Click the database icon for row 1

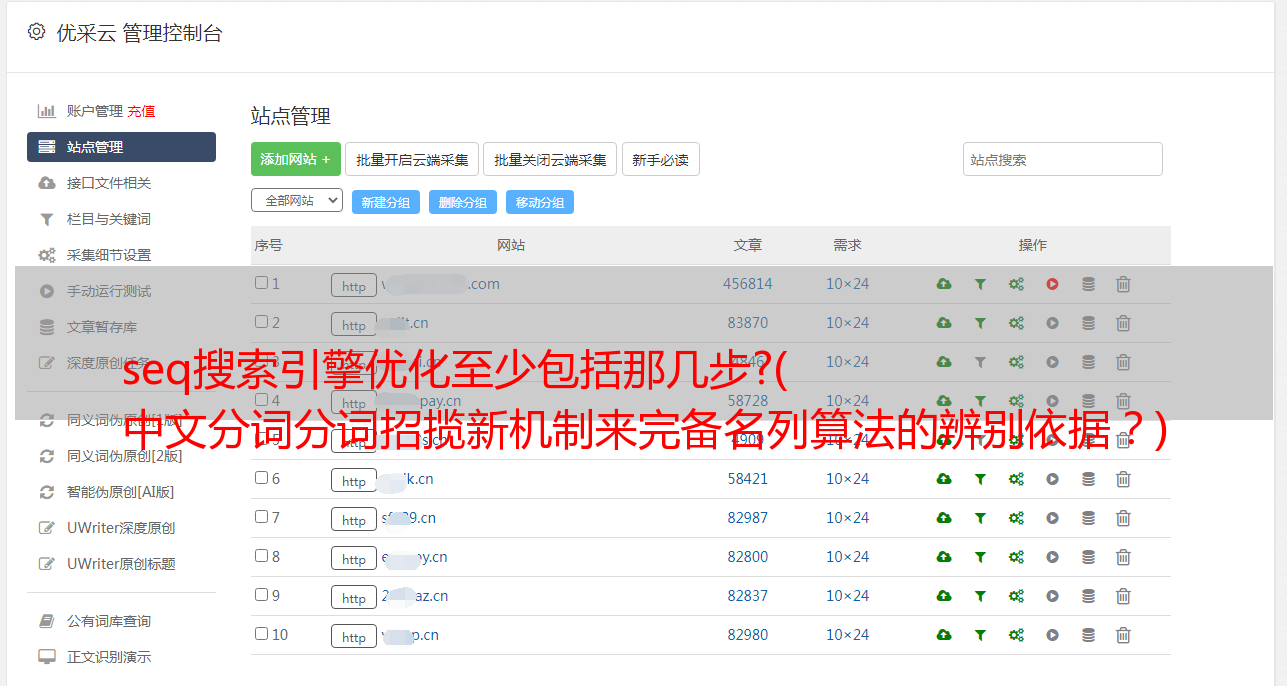point(1088,284)
